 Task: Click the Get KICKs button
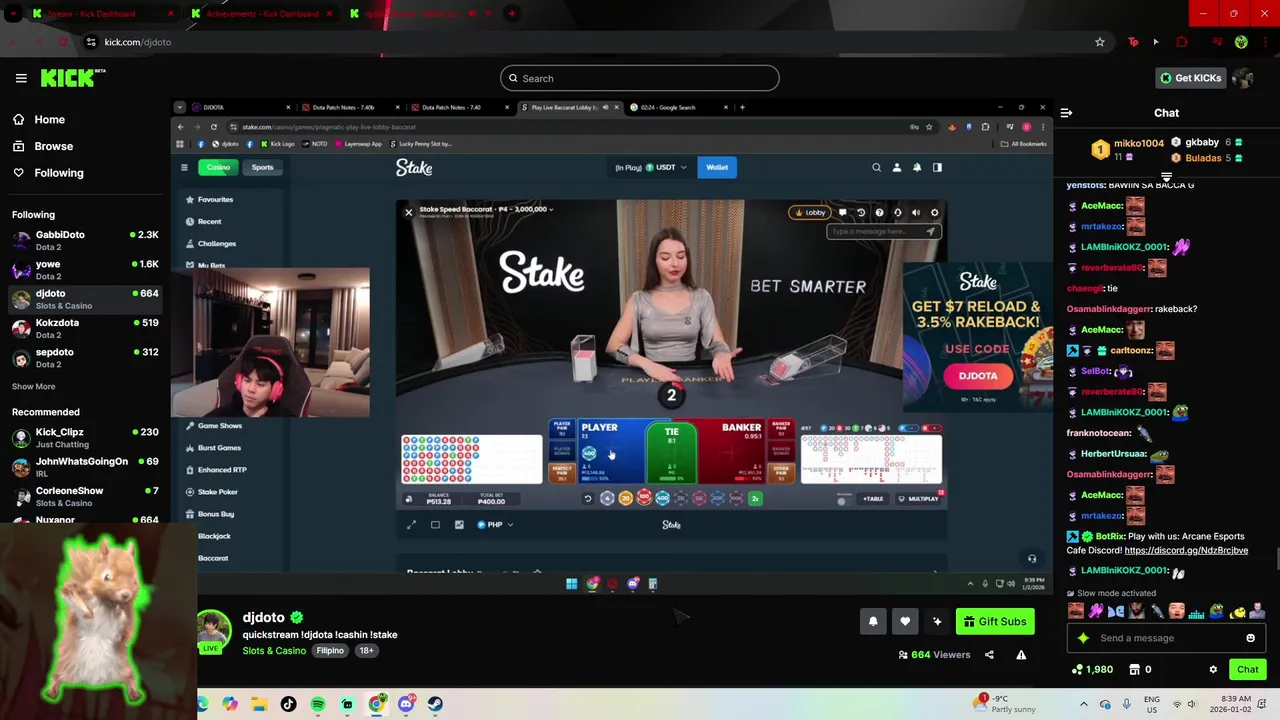[1189, 78]
